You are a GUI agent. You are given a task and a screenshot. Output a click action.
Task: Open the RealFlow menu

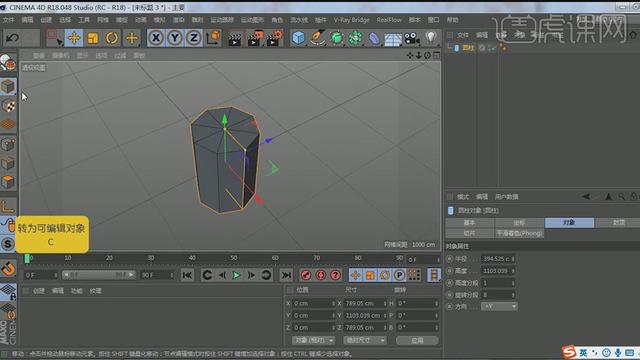(389, 20)
